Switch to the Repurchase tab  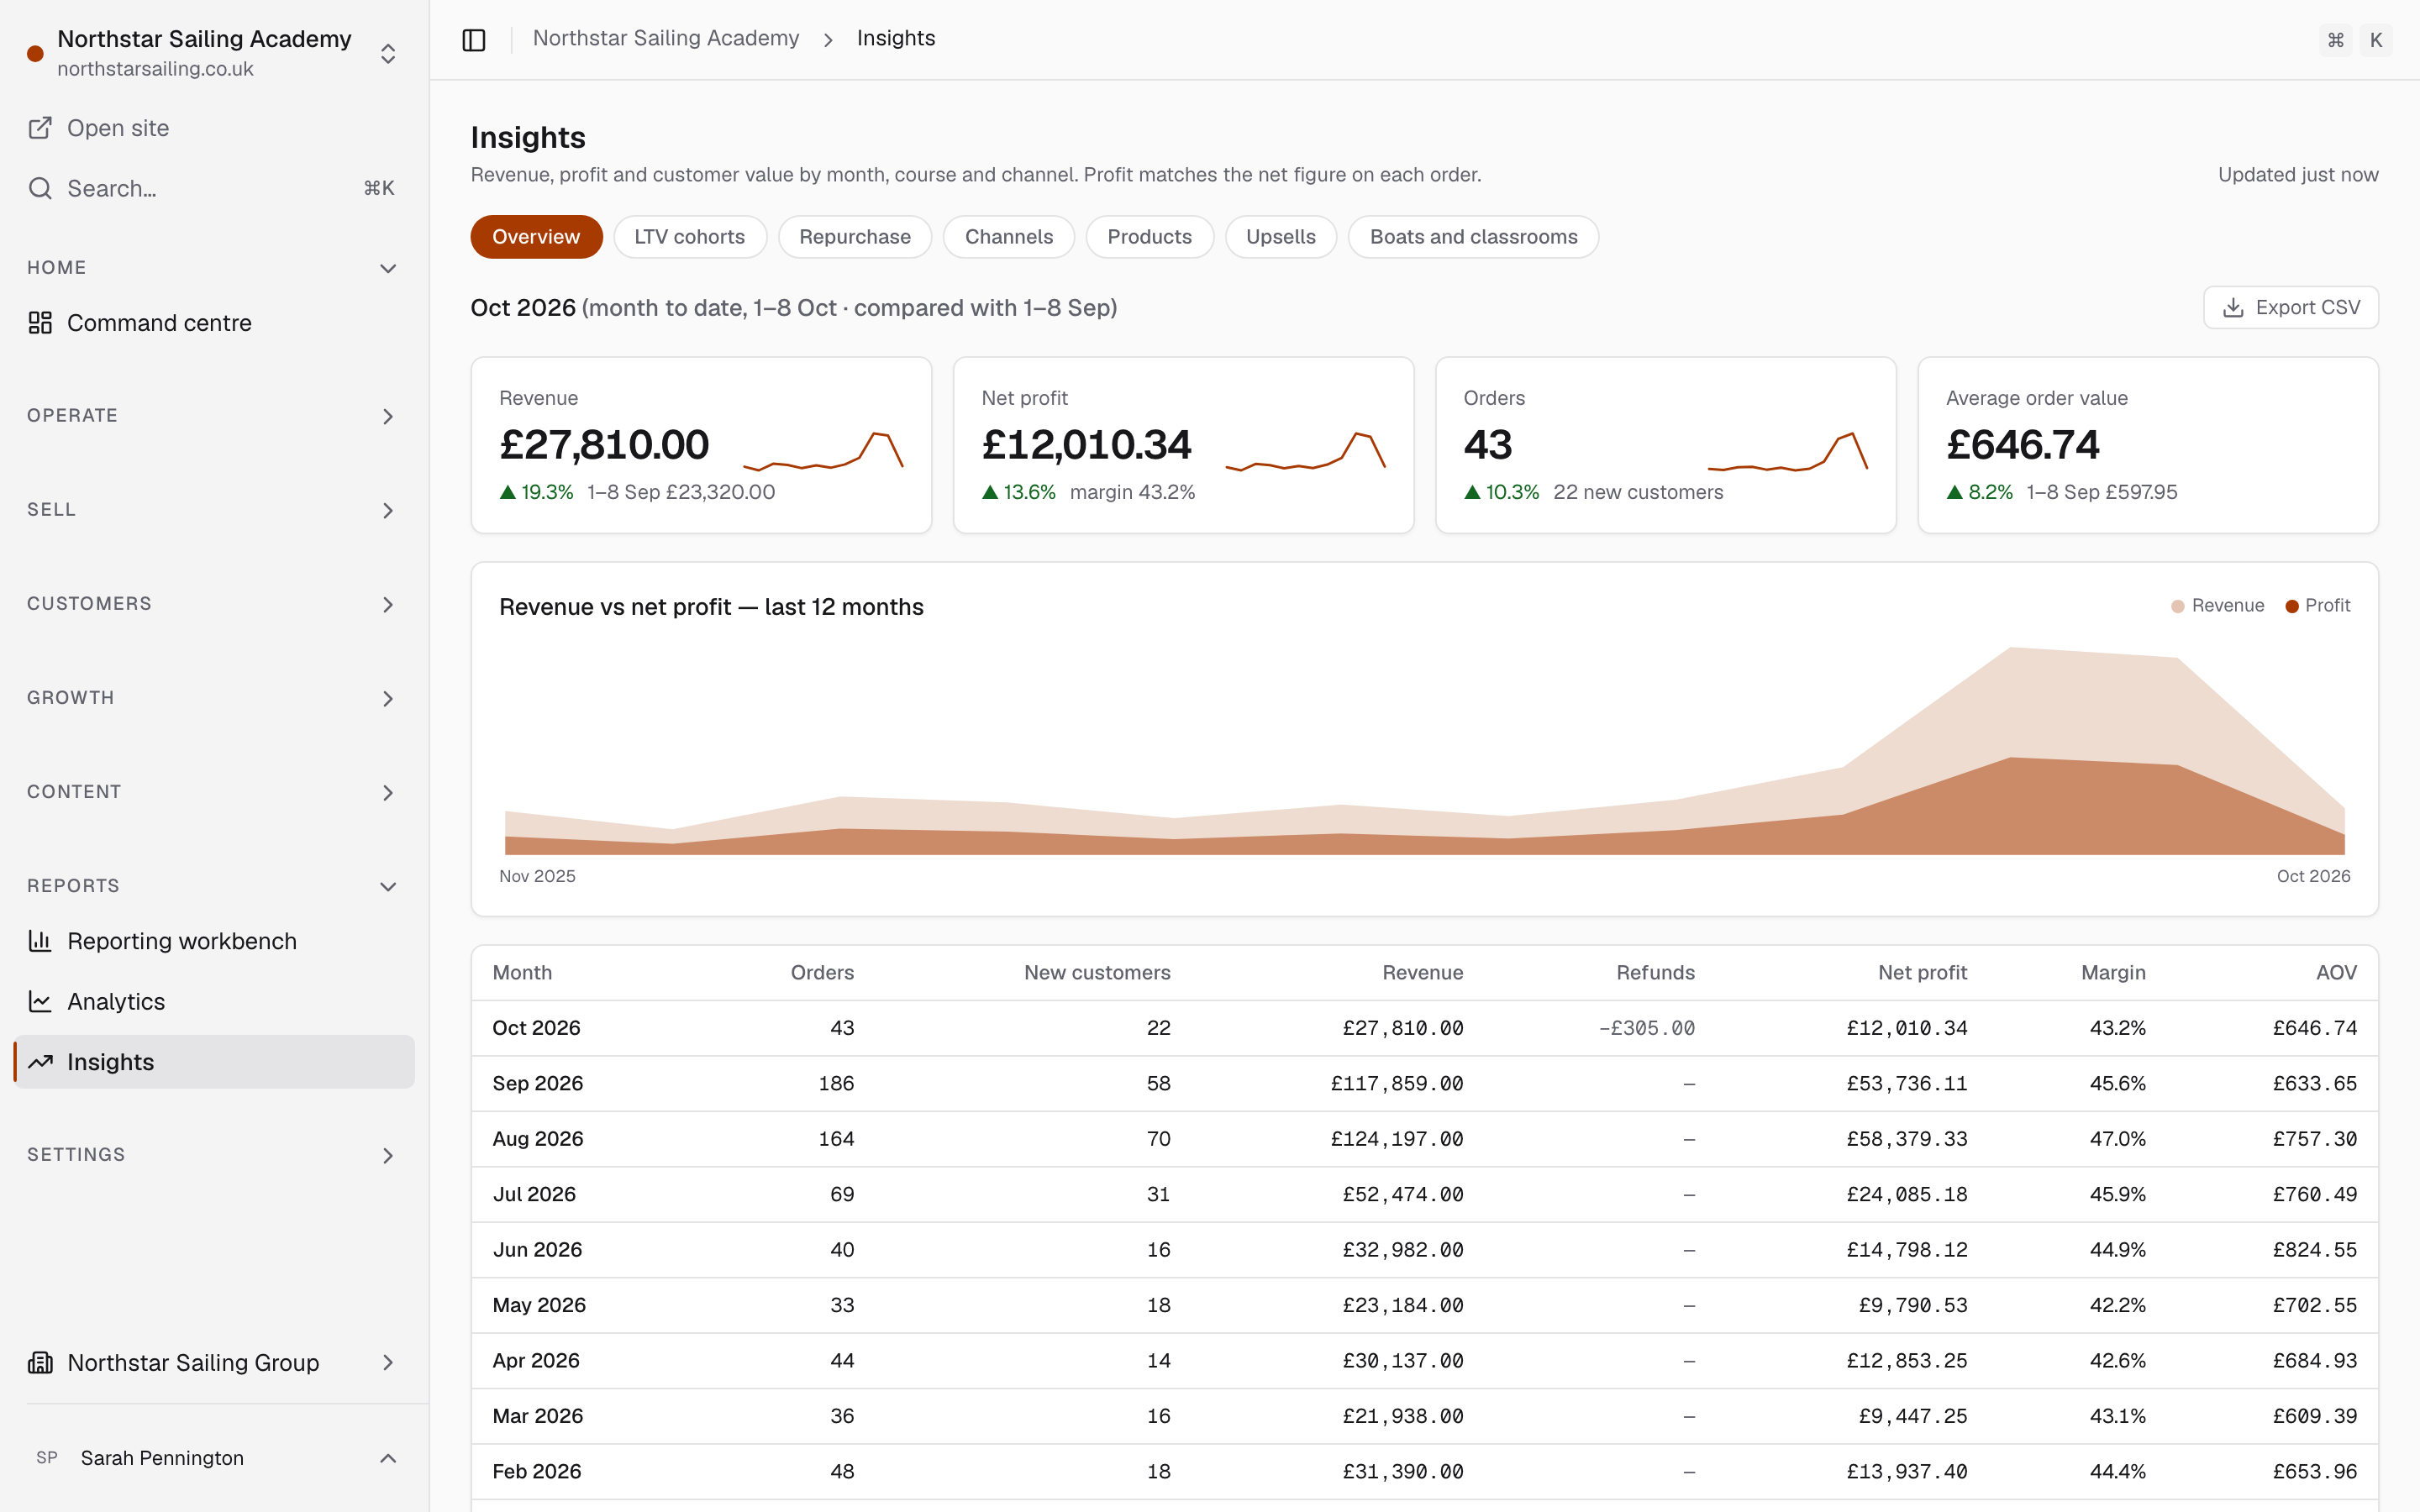click(x=855, y=237)
